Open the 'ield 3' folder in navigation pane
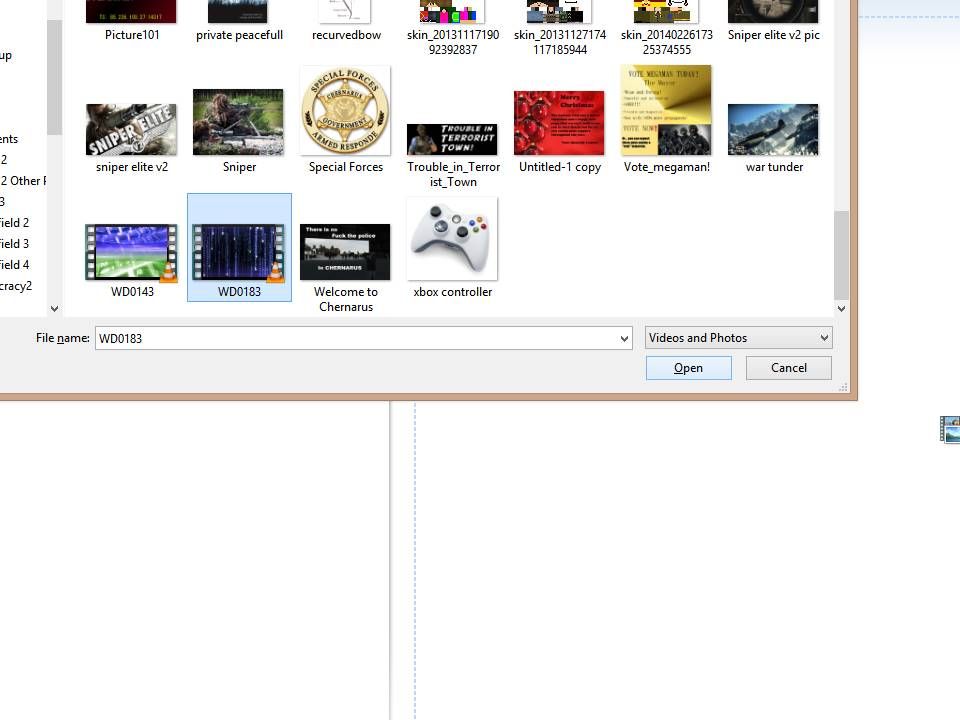 click(13, 244)
